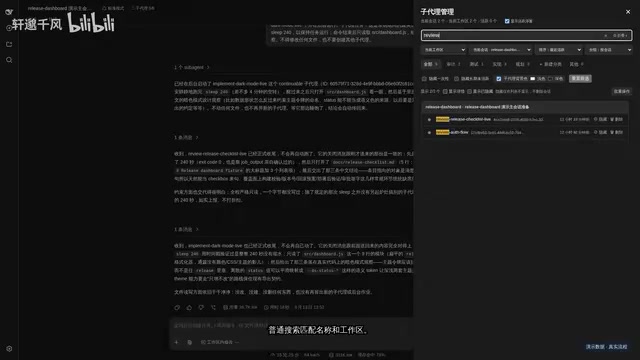Give the last message a thumbs down
This screenshot has width=640, height=360.
pos(201,307)
